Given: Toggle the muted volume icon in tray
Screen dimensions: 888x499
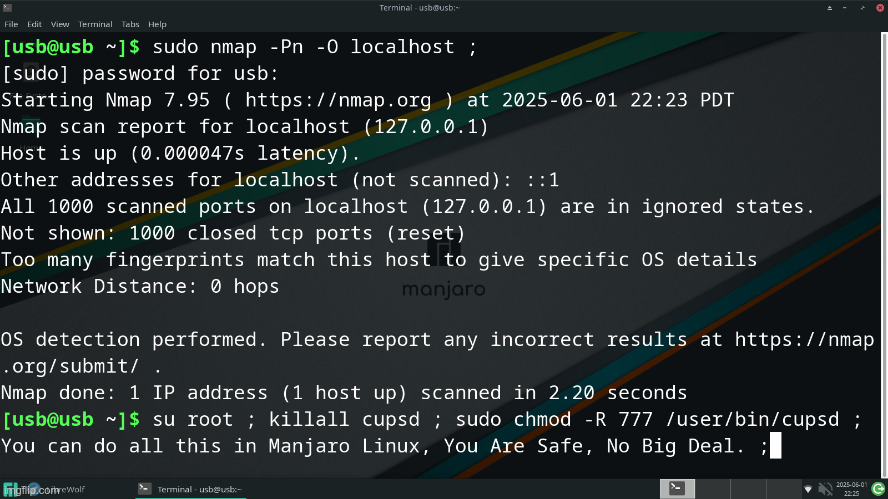Looking at the screenshot, I should click(825, 488).
